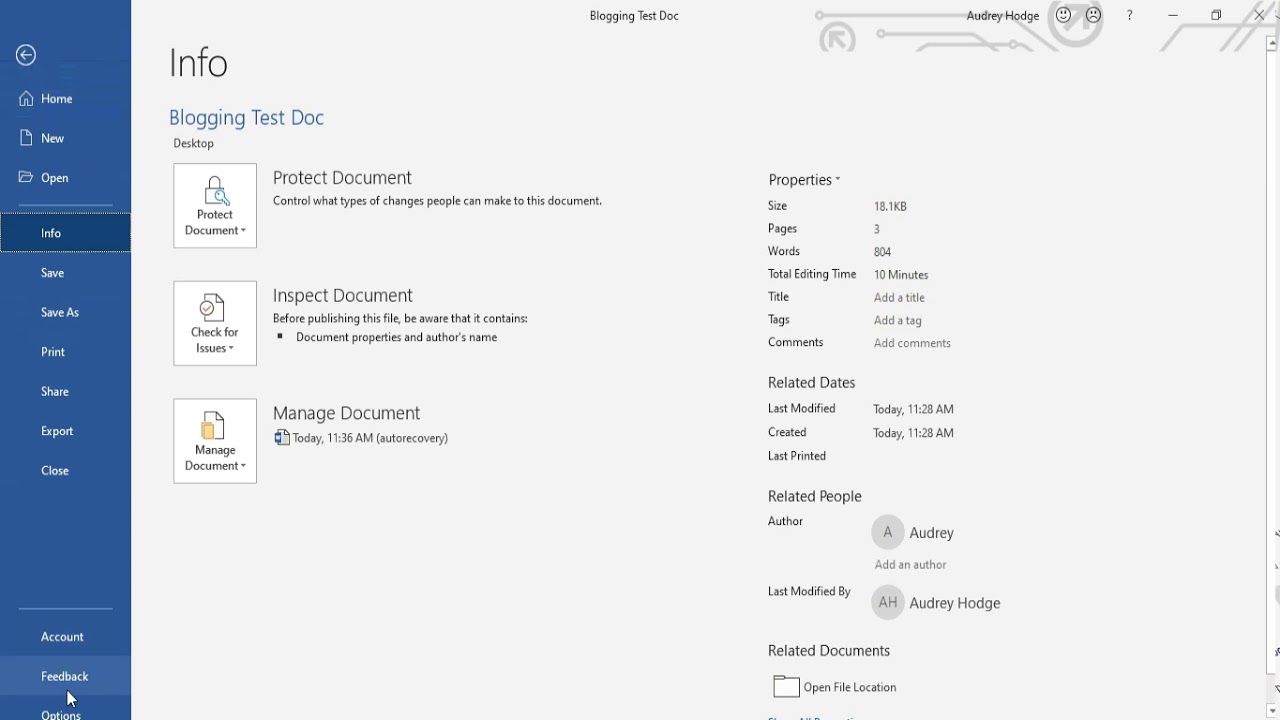Close the document via Close menu item
Image resolution: width=1280 pixels, height=720 pixels.
click(x=65, y=470)
